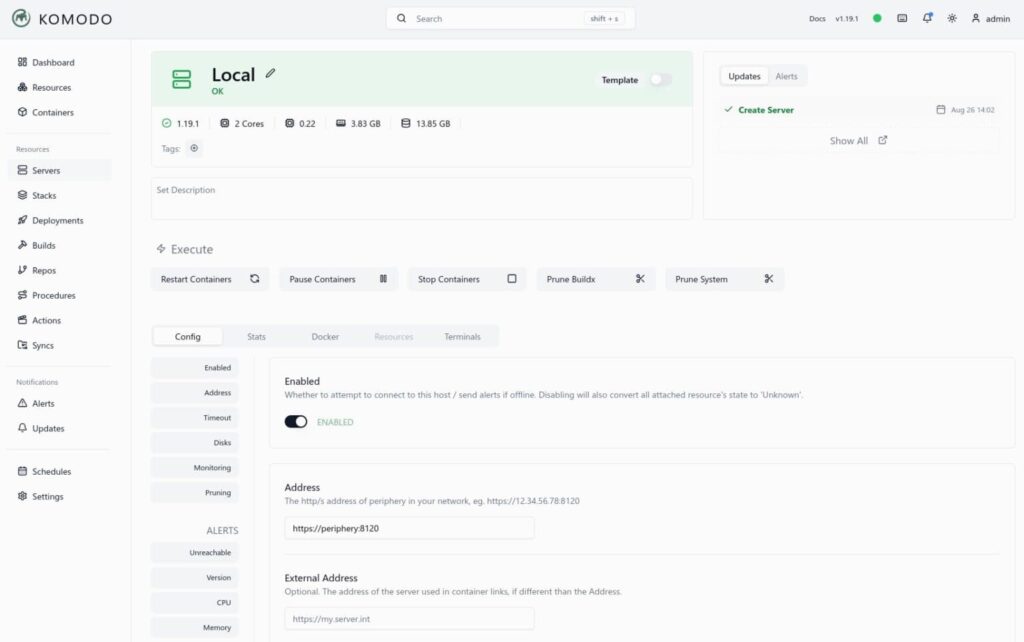Open notifications bell icon in top bar
This screenshot has height=642, width=1024.
coord(927,18)
